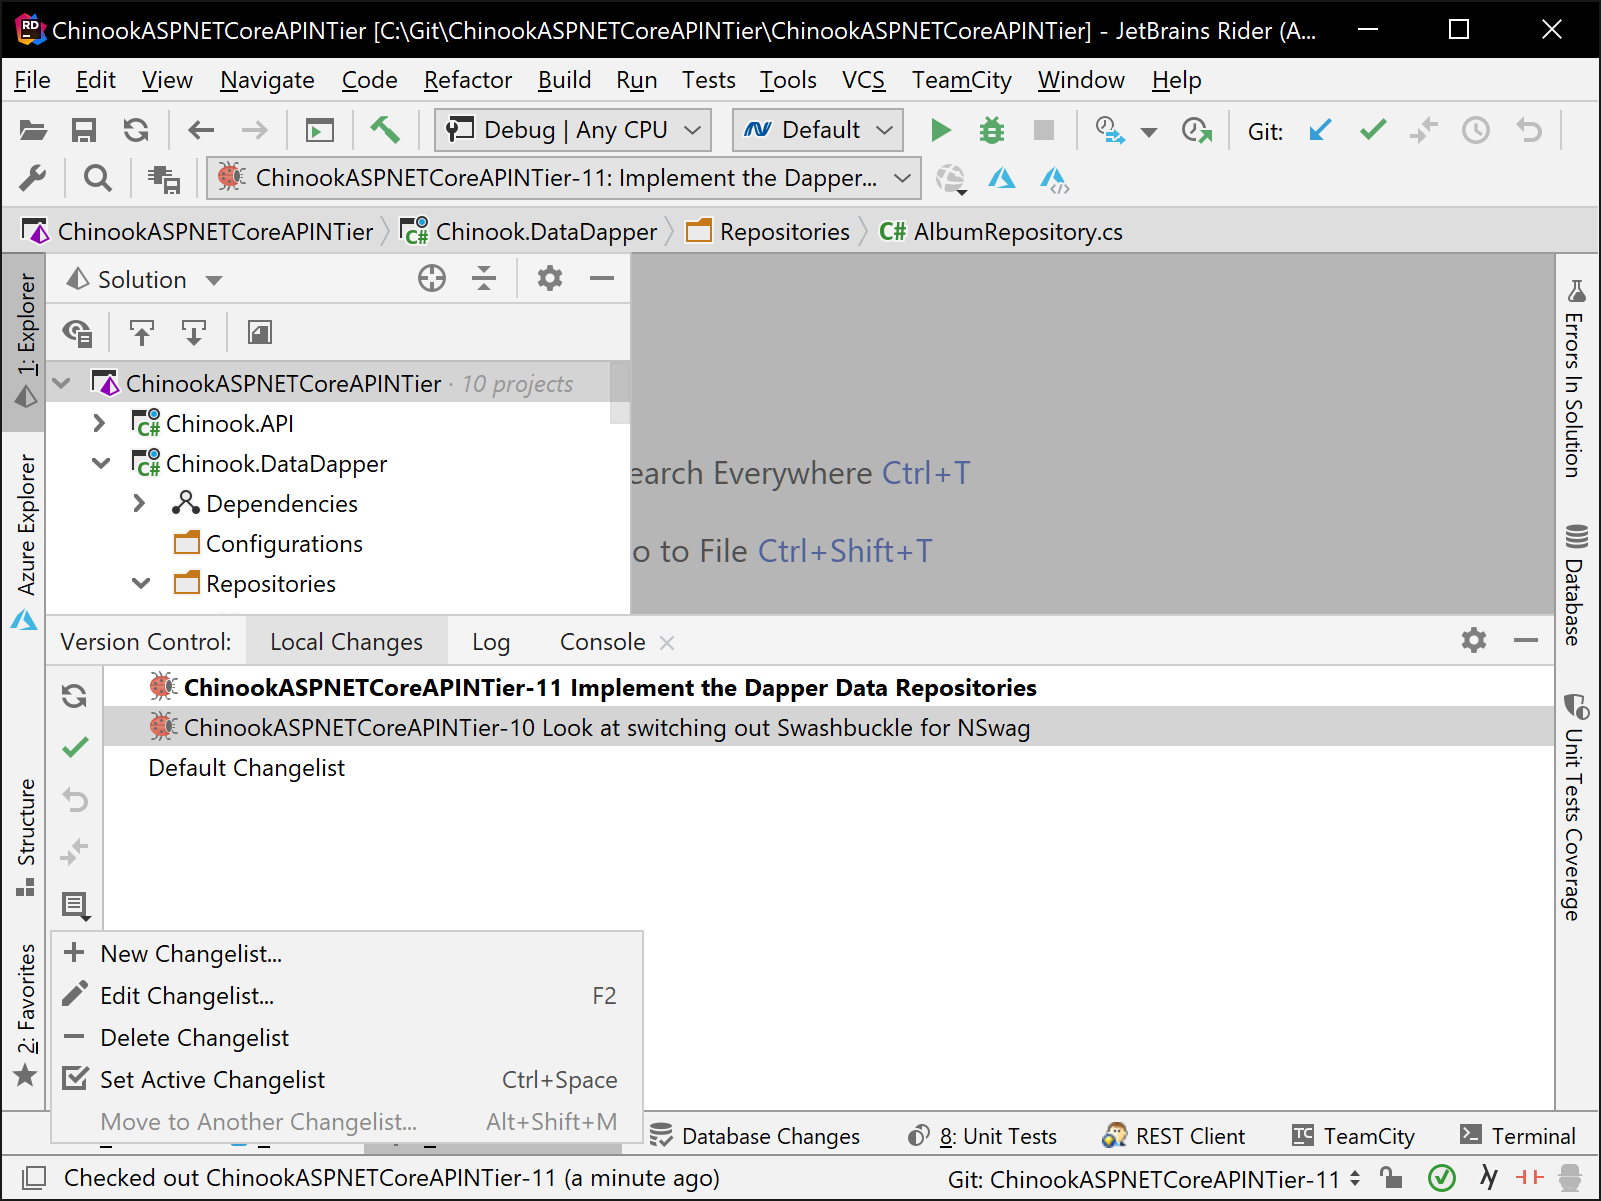Toggle the Errors In Solution panel
The height and width of the screenshot is (1201, 1601).
coord(1576,380)
